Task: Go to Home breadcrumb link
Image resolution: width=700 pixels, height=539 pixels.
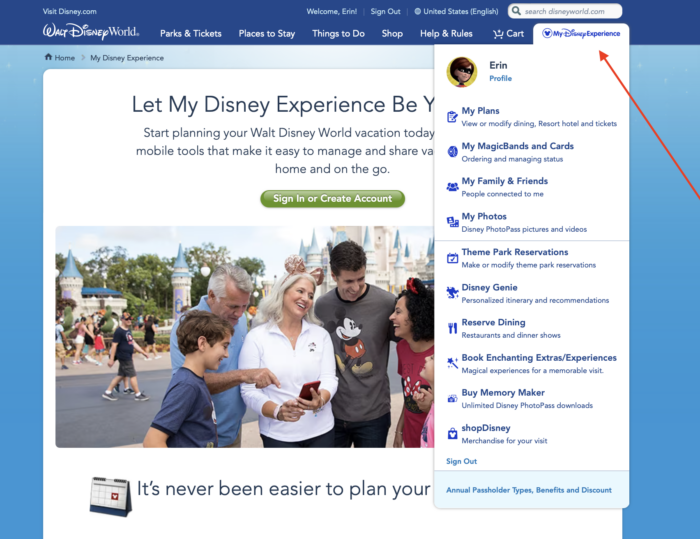Action: coord(64,58)
